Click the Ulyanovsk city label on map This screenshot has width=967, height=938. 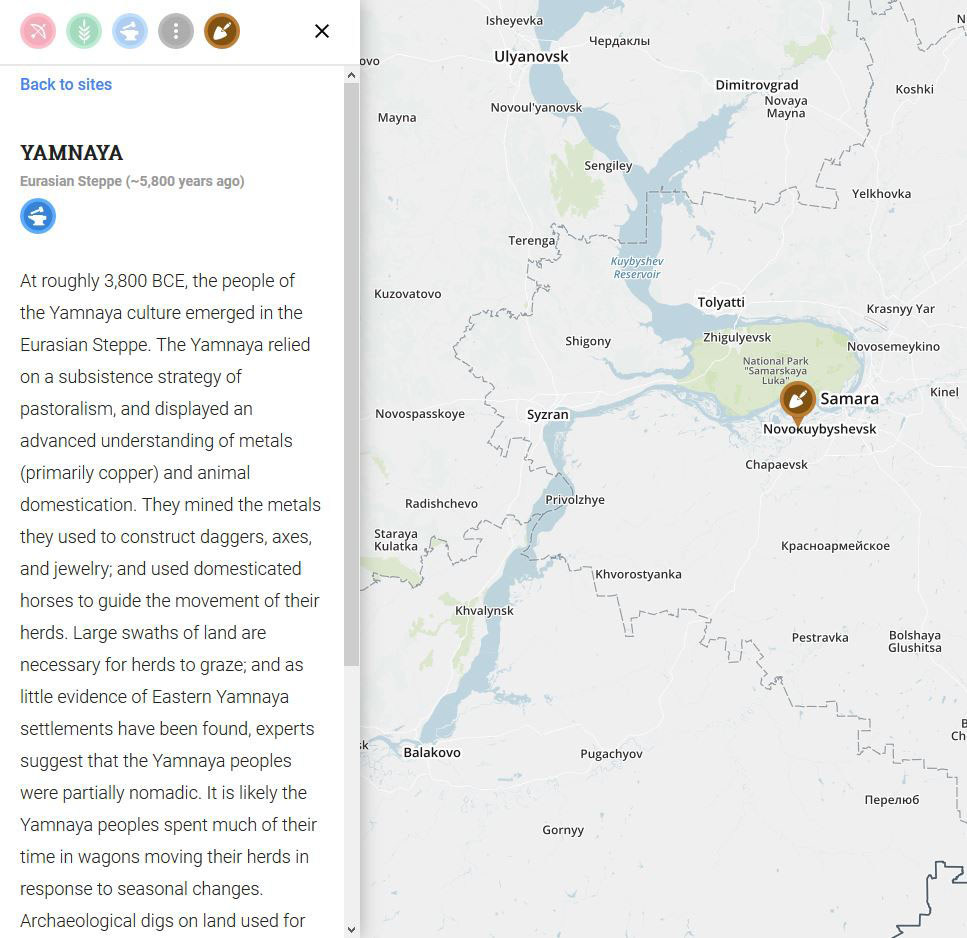(531, 57)
